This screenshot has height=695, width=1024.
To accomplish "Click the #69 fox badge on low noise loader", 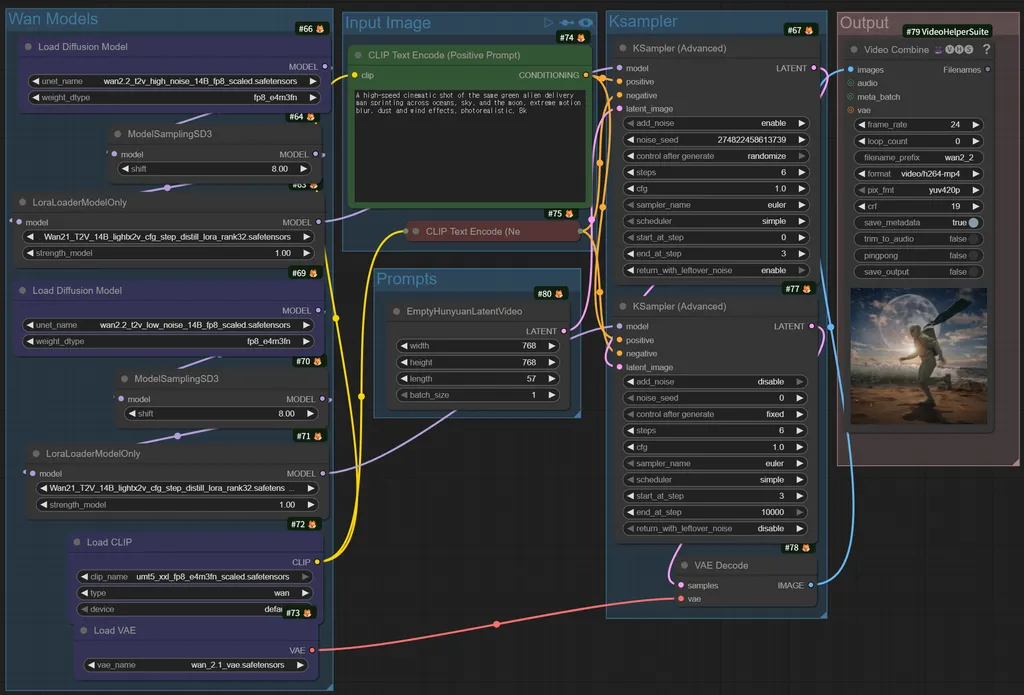I will (x=304, y=273).
